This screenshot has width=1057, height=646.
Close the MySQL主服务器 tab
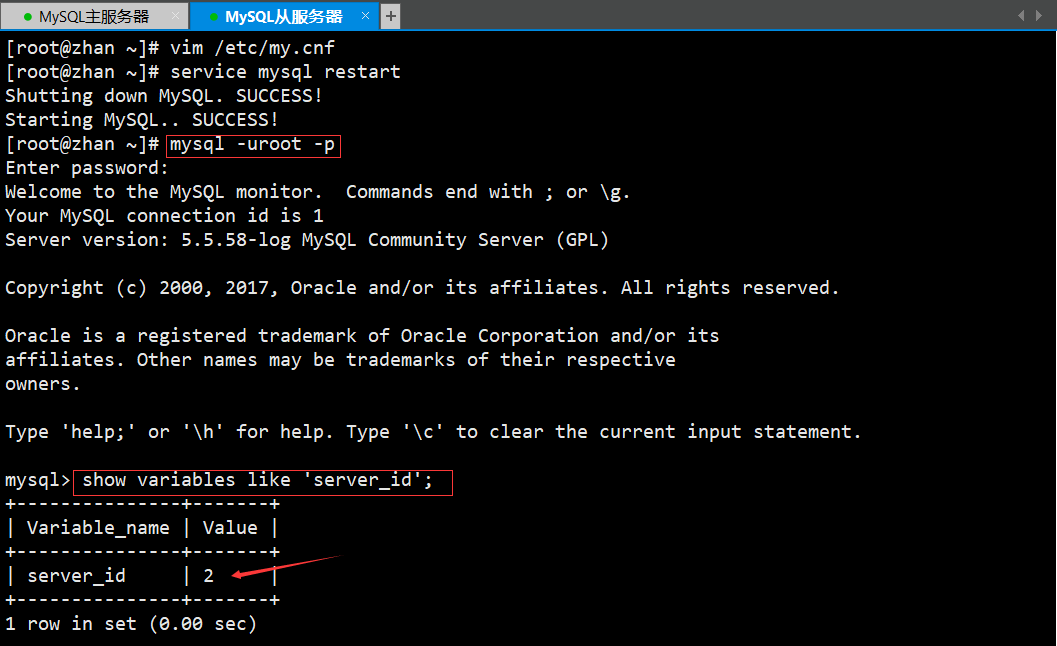pos(176,16)
